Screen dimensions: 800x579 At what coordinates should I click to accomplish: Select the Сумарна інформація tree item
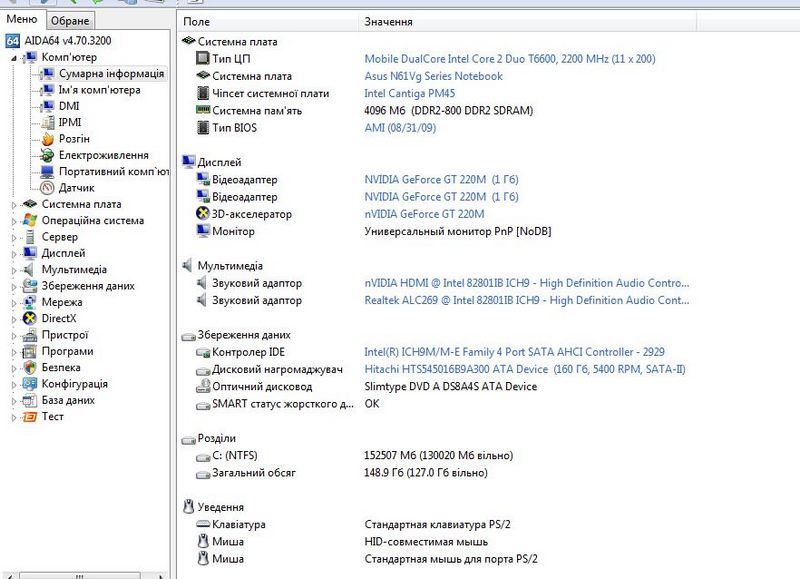tap(111, 74)
